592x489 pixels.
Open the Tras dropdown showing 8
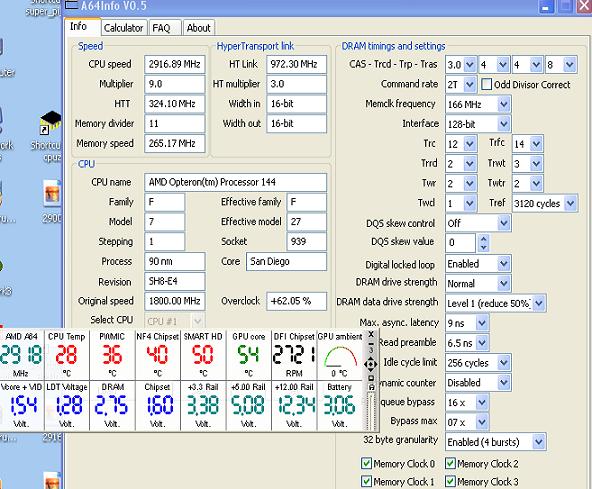pyautogui.click(x=570, y=65)
